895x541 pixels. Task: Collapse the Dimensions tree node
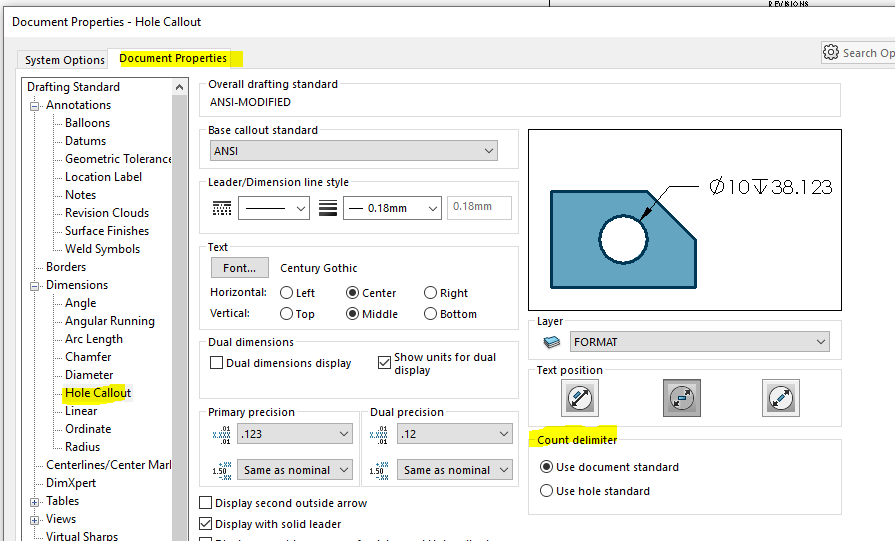tap(35, 286)
